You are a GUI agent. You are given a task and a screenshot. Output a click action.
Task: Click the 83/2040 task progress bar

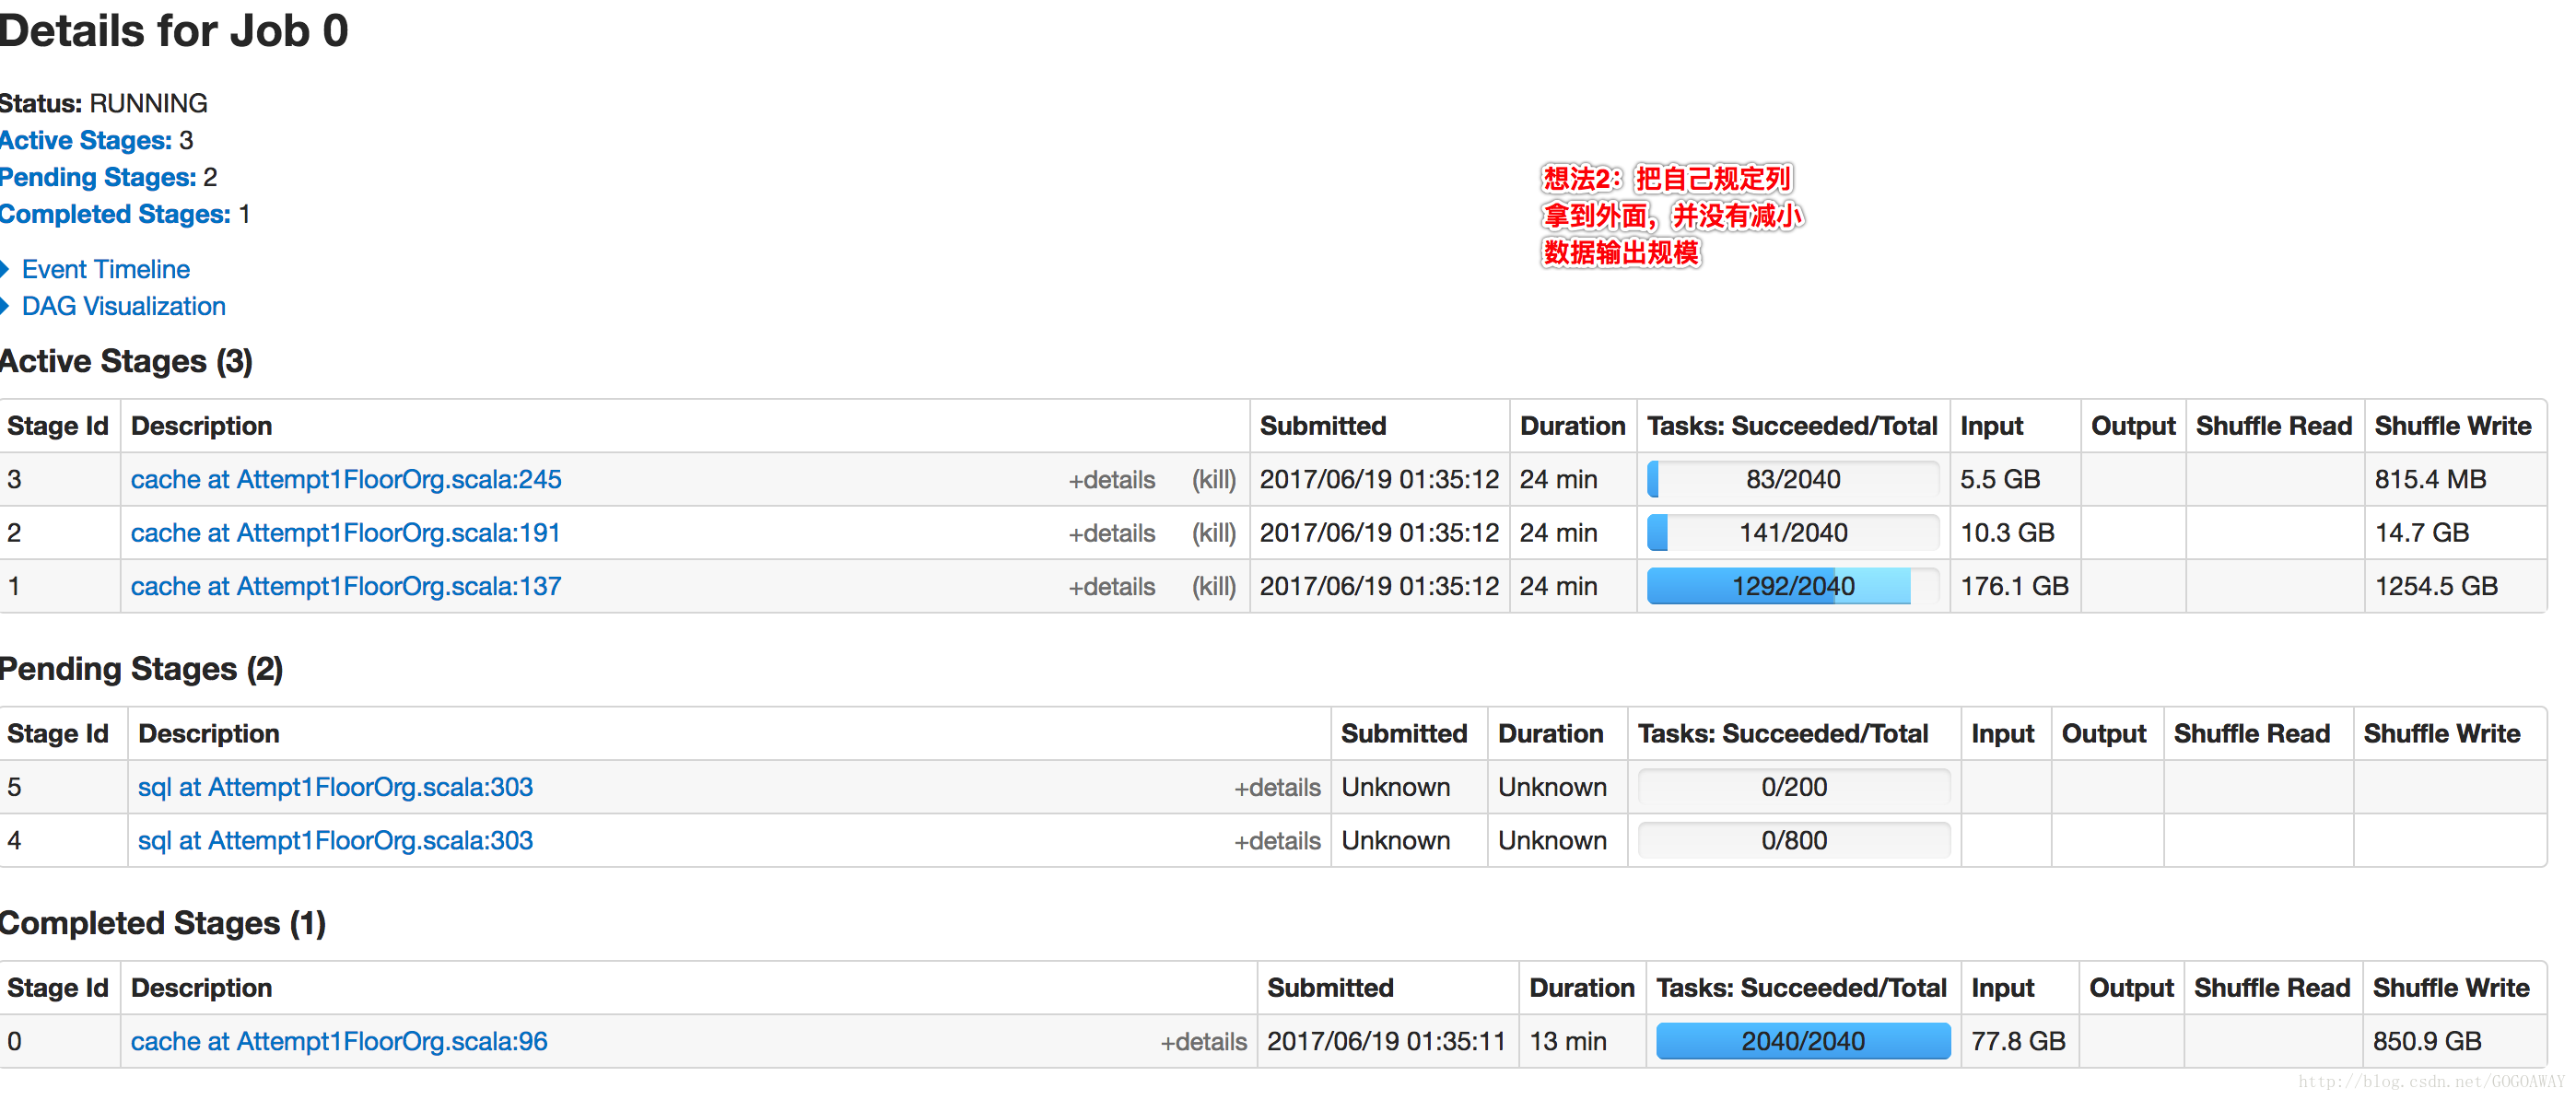[1793, 479]
